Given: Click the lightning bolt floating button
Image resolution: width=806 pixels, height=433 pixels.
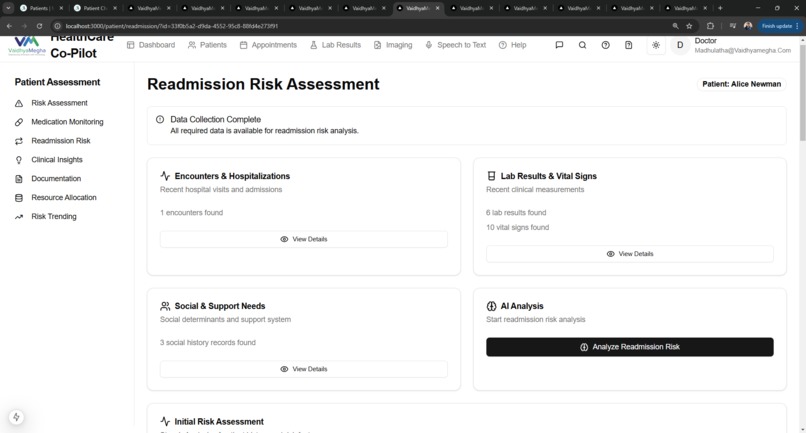Looking at the screenshot, I should click(x=16, y=417).
